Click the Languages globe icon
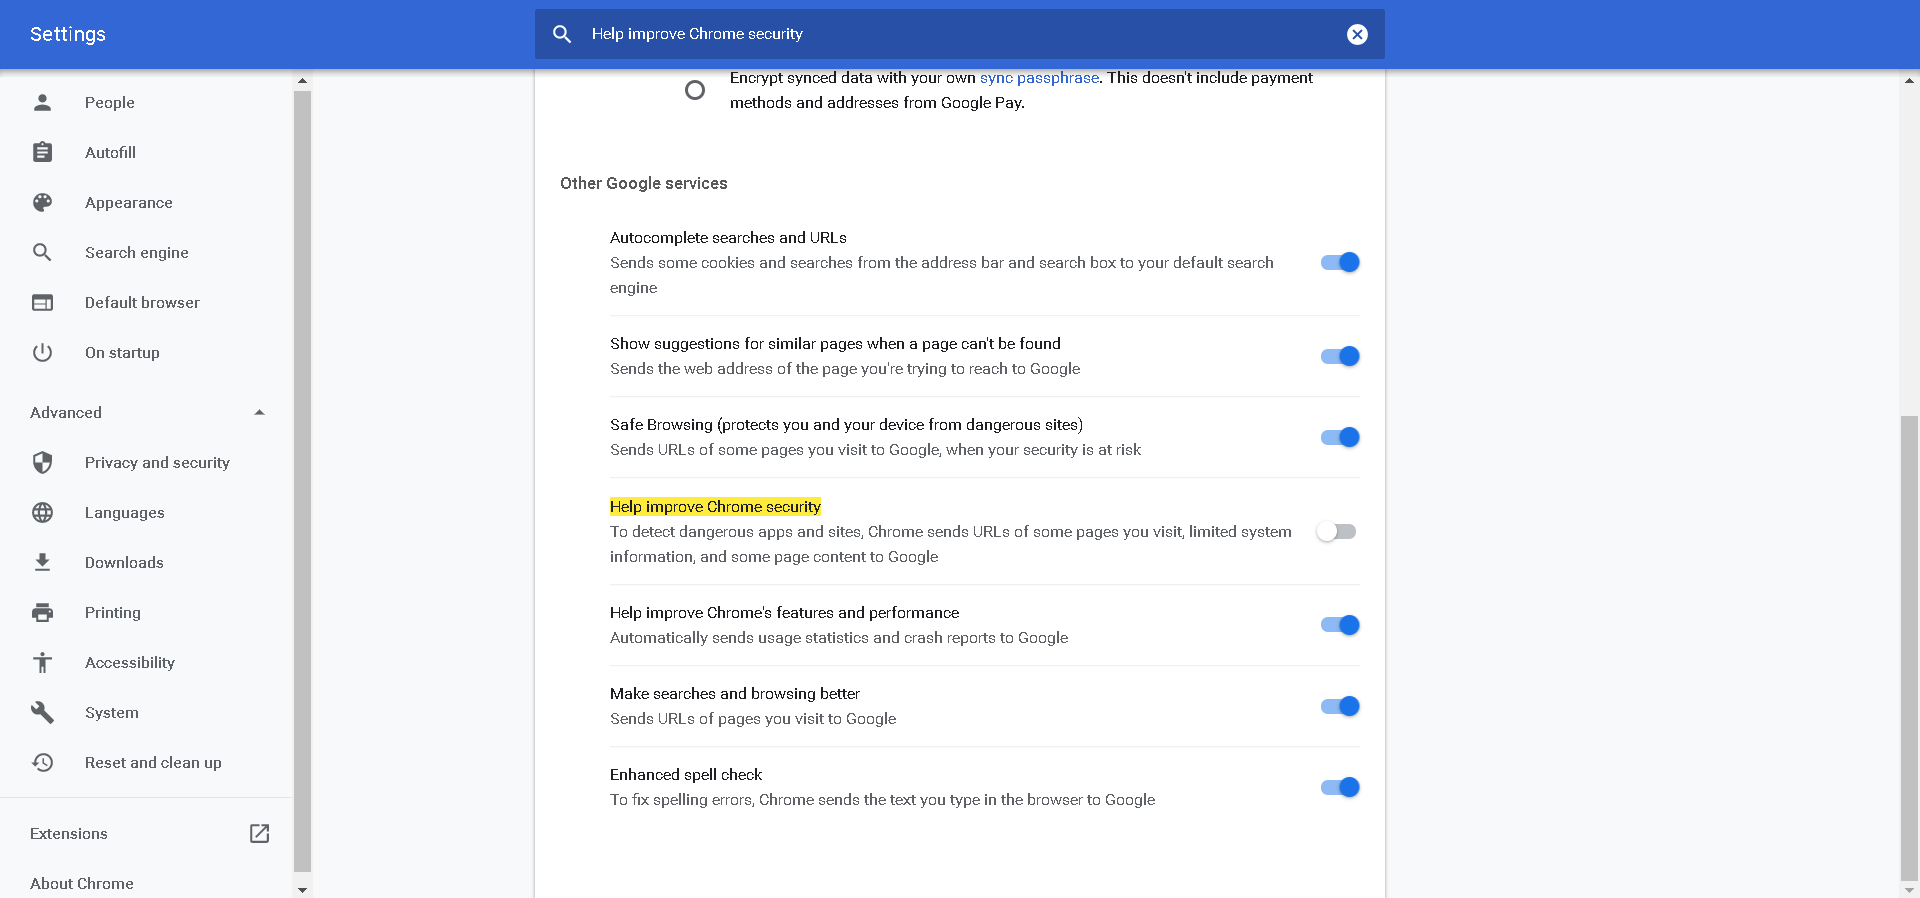This screenshot has height=898, width=1920. tap(42, 512)
